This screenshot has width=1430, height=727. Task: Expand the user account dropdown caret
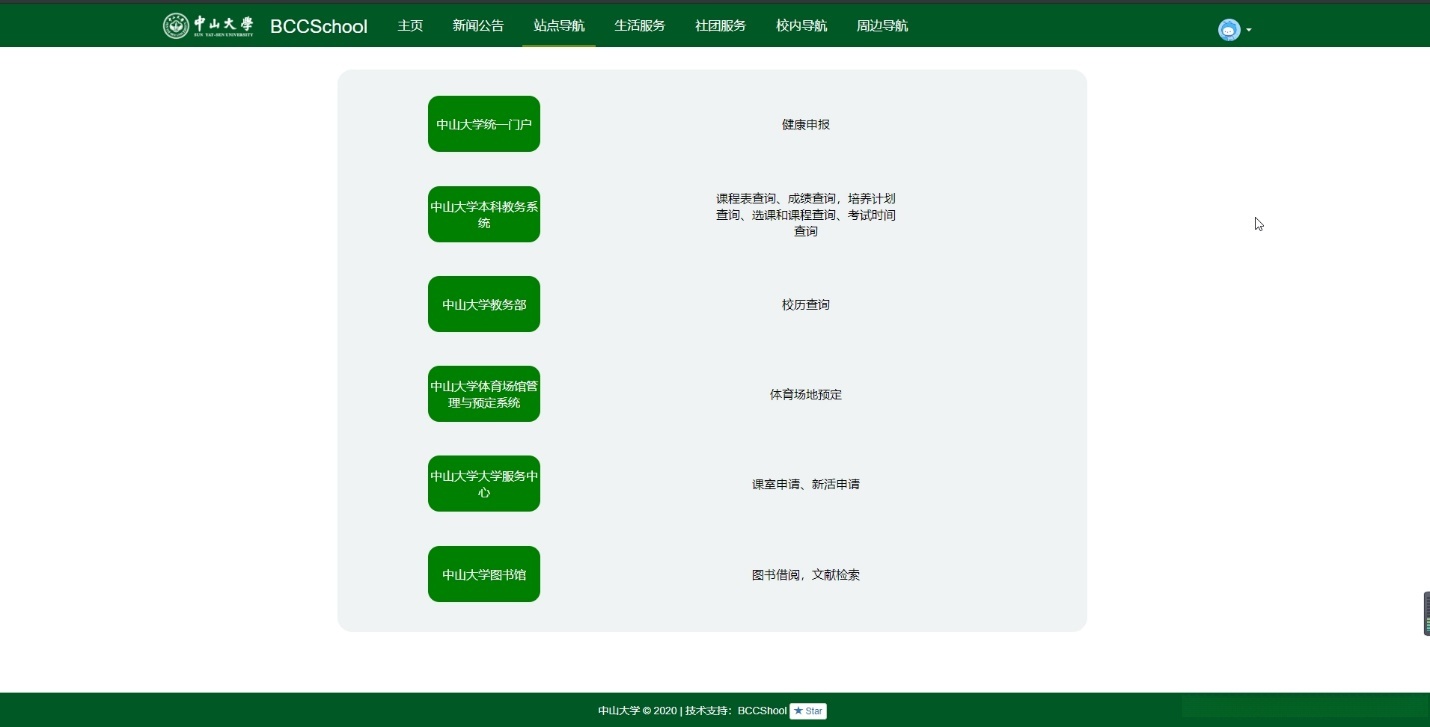1249,30
